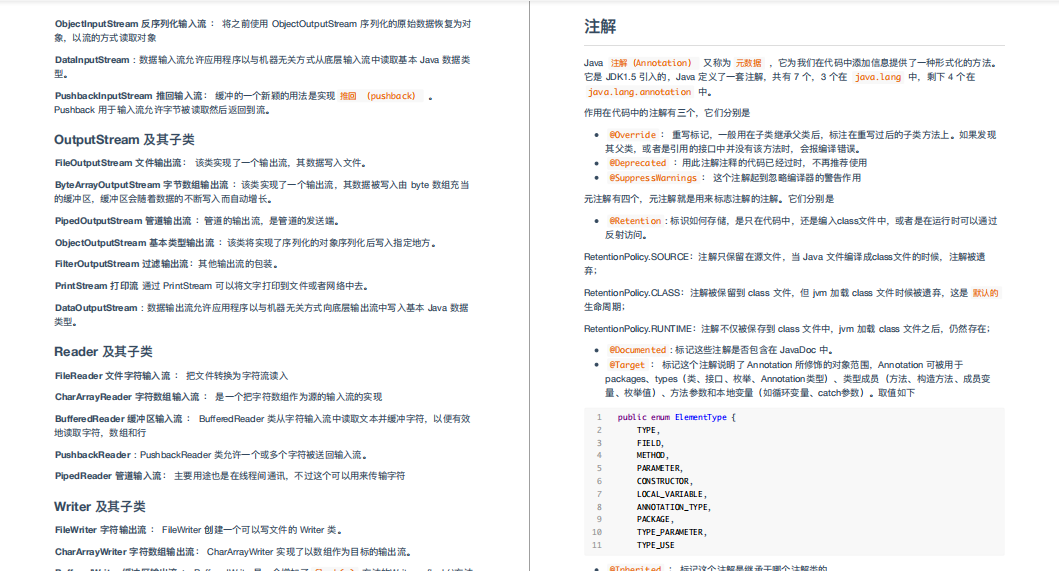Viewport: 1059px width, 571px height.
Task: Click the "RetentionPolicy.CLASS" text
Action: point(633,293)
